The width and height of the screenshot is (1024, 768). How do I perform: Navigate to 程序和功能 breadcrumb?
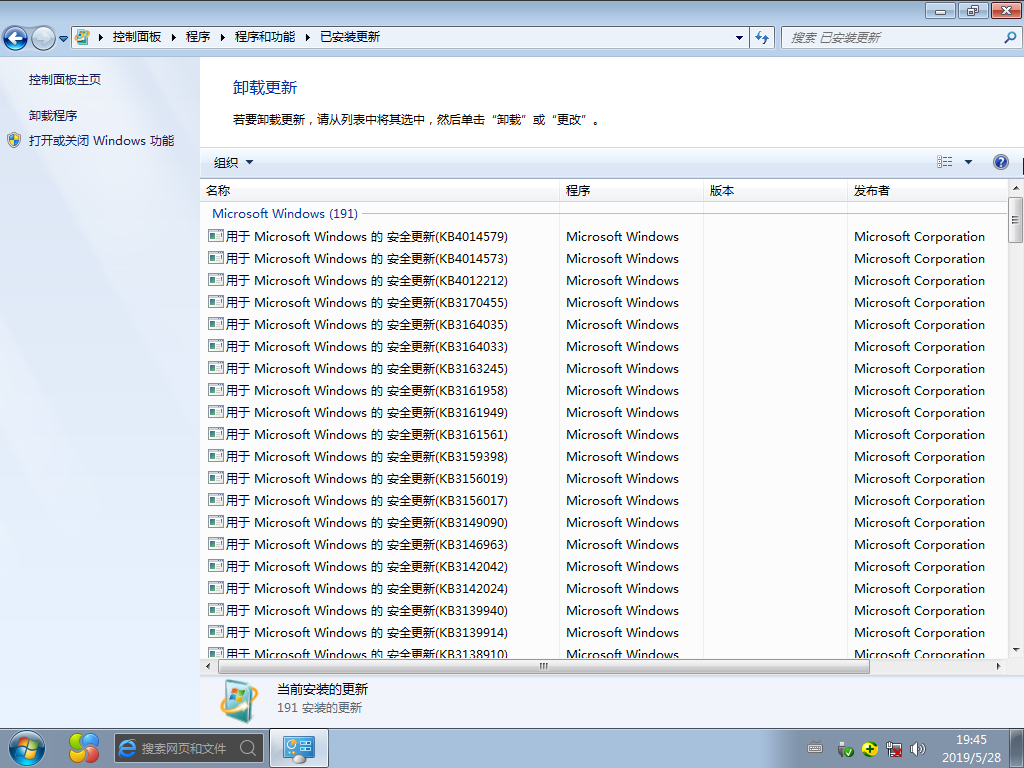point(264,37)
